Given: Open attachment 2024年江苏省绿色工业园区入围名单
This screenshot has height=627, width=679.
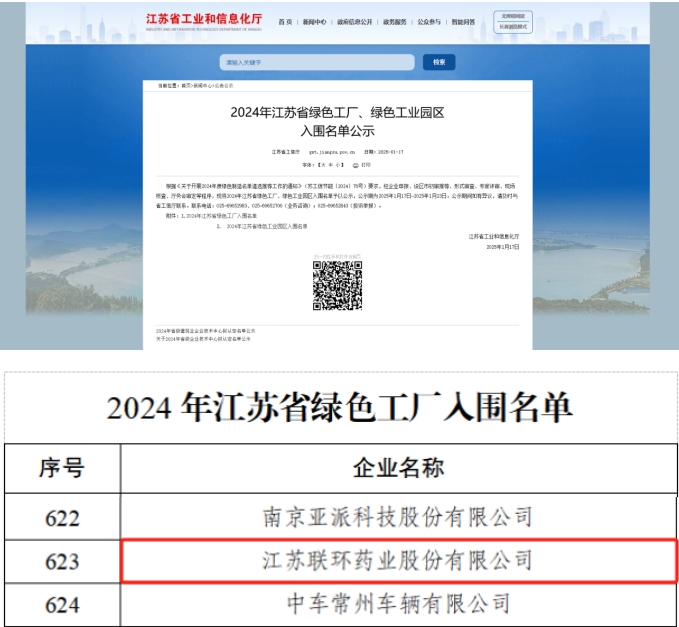Looking at the screenshot, I should (265, 226).
